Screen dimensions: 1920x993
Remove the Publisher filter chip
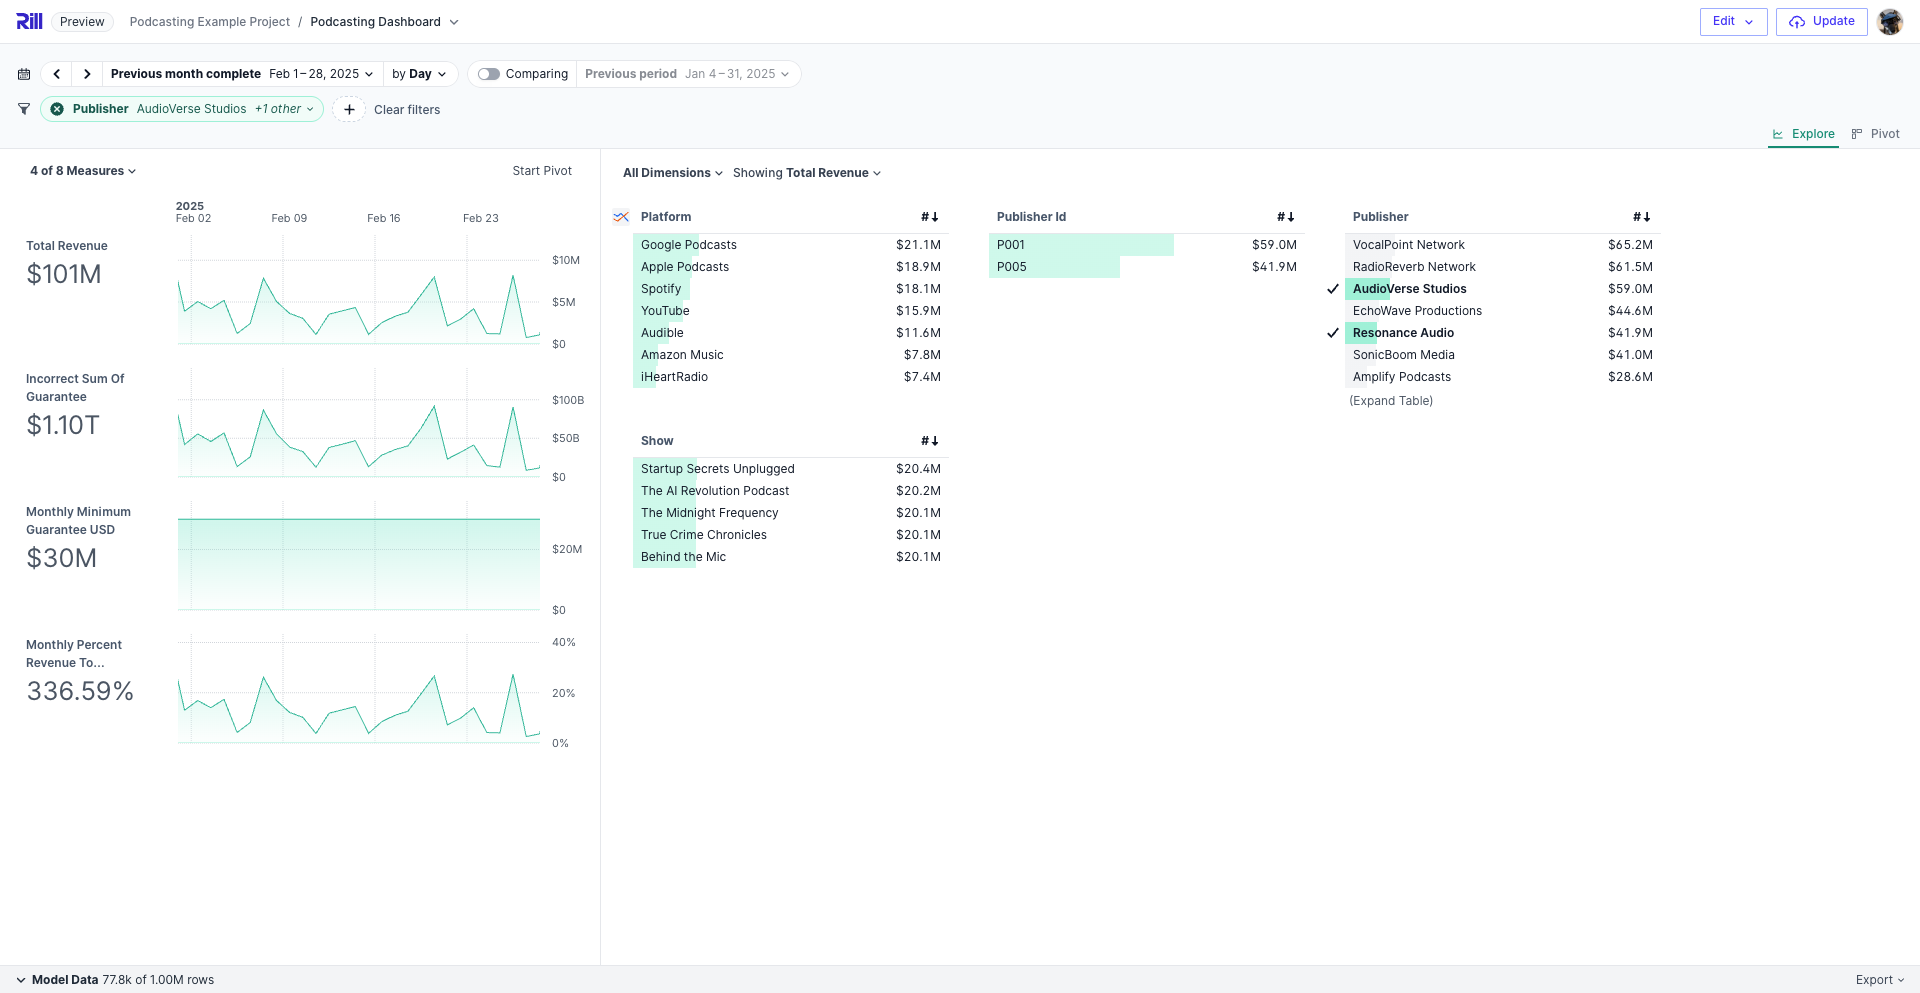[57, 109]
